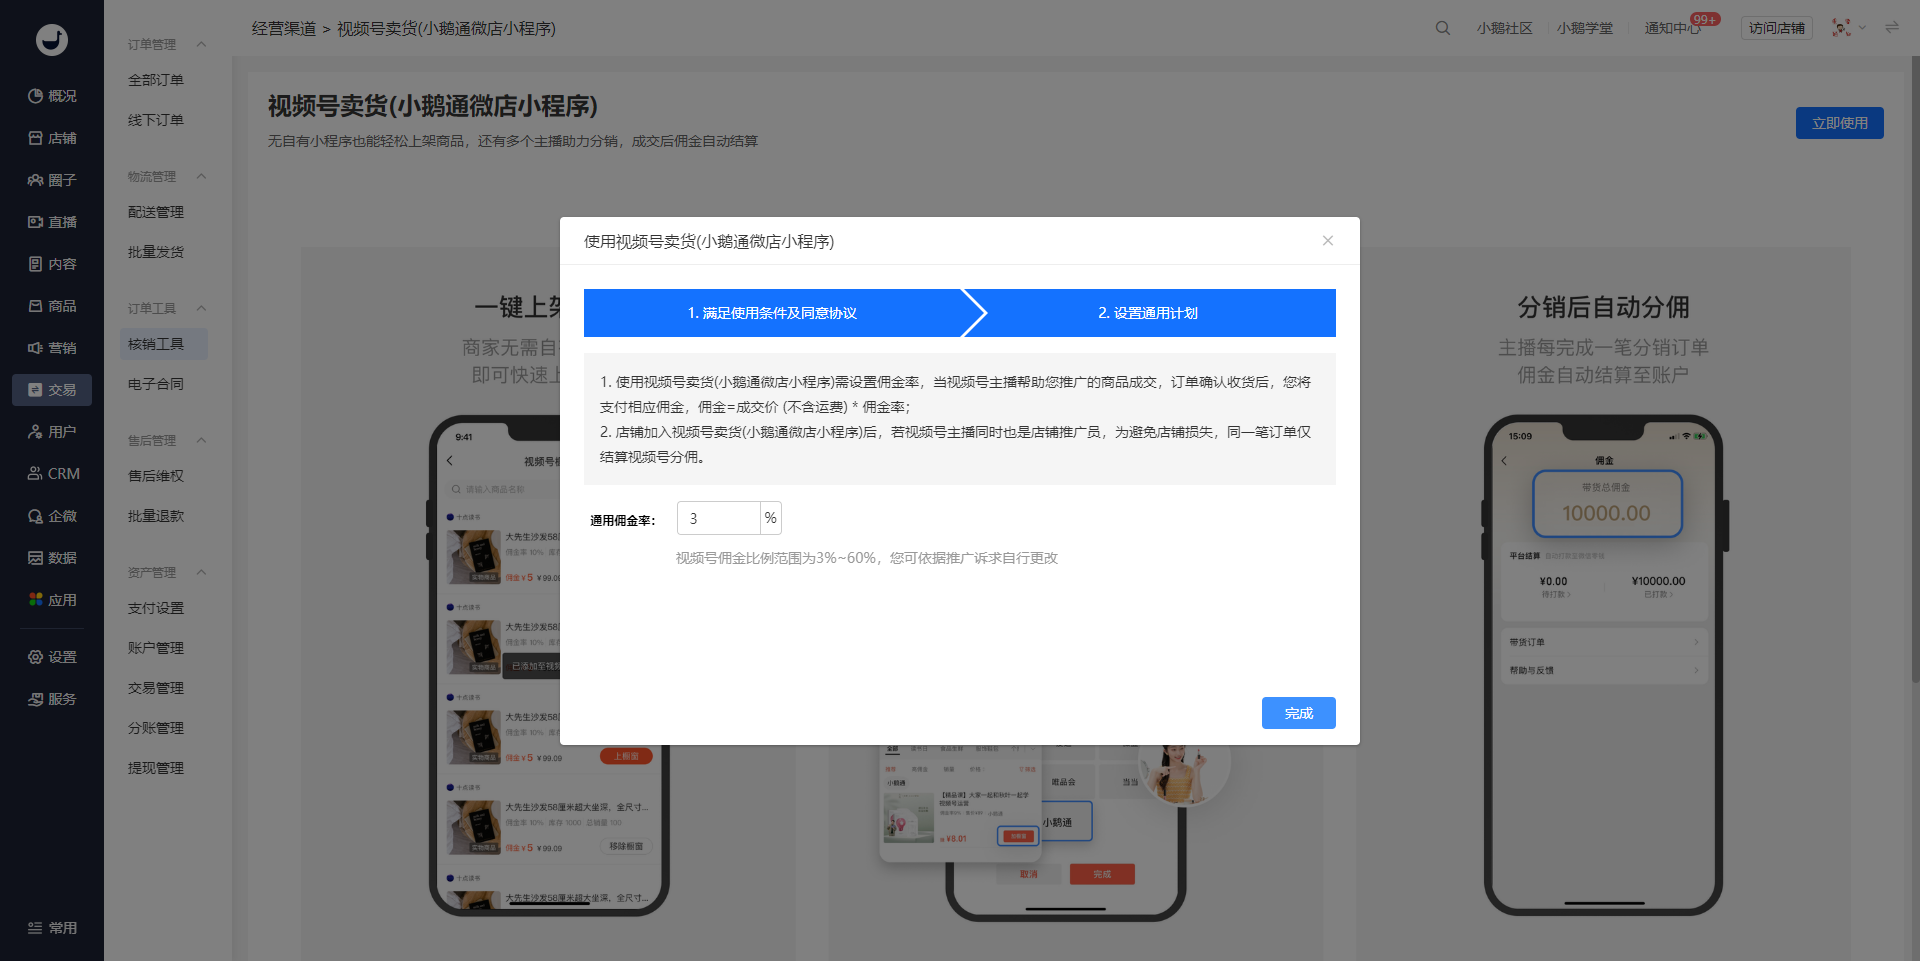This screenshot has width=1920, height=961.
Task: Open the account avatar dropdown
Action: (x=1848, y=28)
